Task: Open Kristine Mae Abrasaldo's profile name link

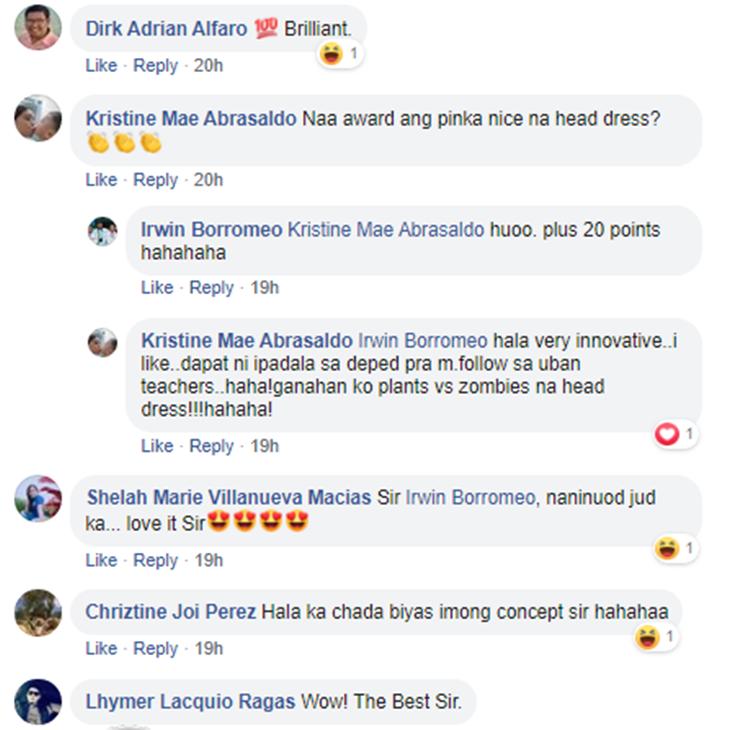Action: [191, 119]
